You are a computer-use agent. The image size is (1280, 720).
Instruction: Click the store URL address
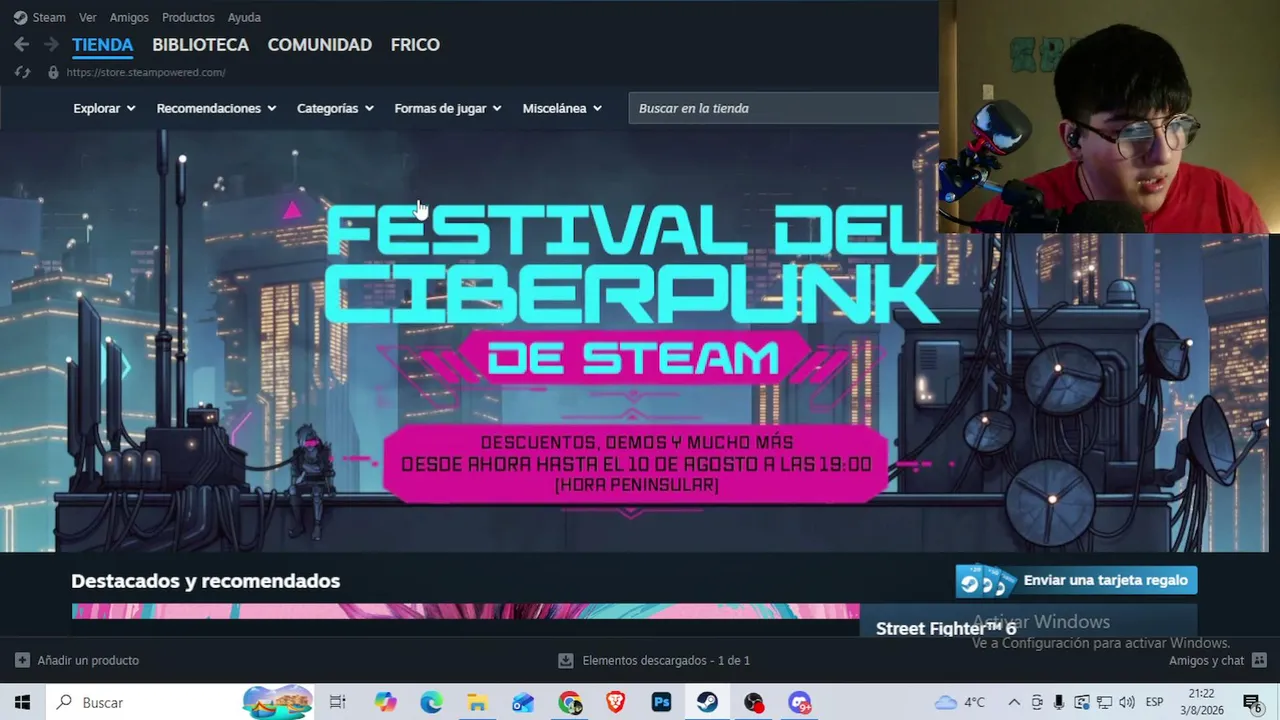click(146, 72)
